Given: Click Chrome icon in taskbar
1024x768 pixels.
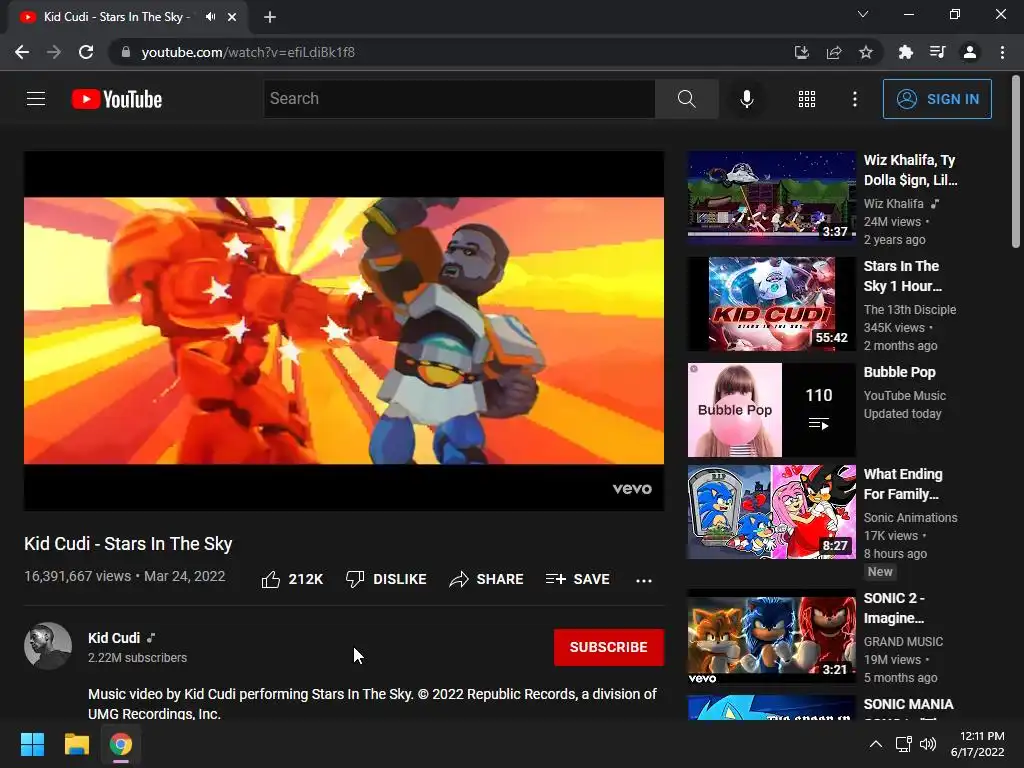Looking at the screenshot, I should tap(121, 744).
